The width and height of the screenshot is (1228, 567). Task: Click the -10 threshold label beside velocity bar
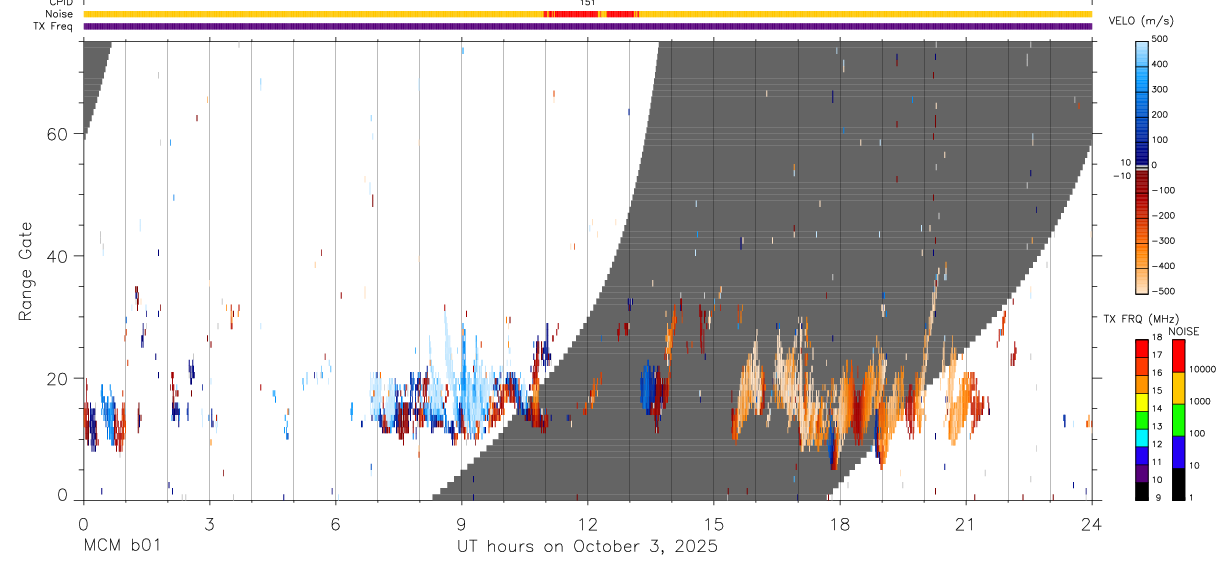click(1122, 175)
